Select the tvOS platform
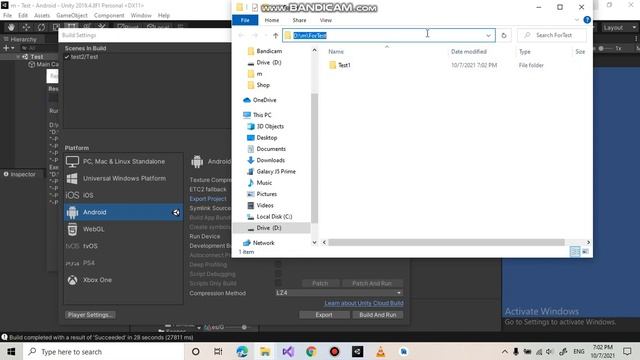 pyautogui.click(x=123, y=246)
